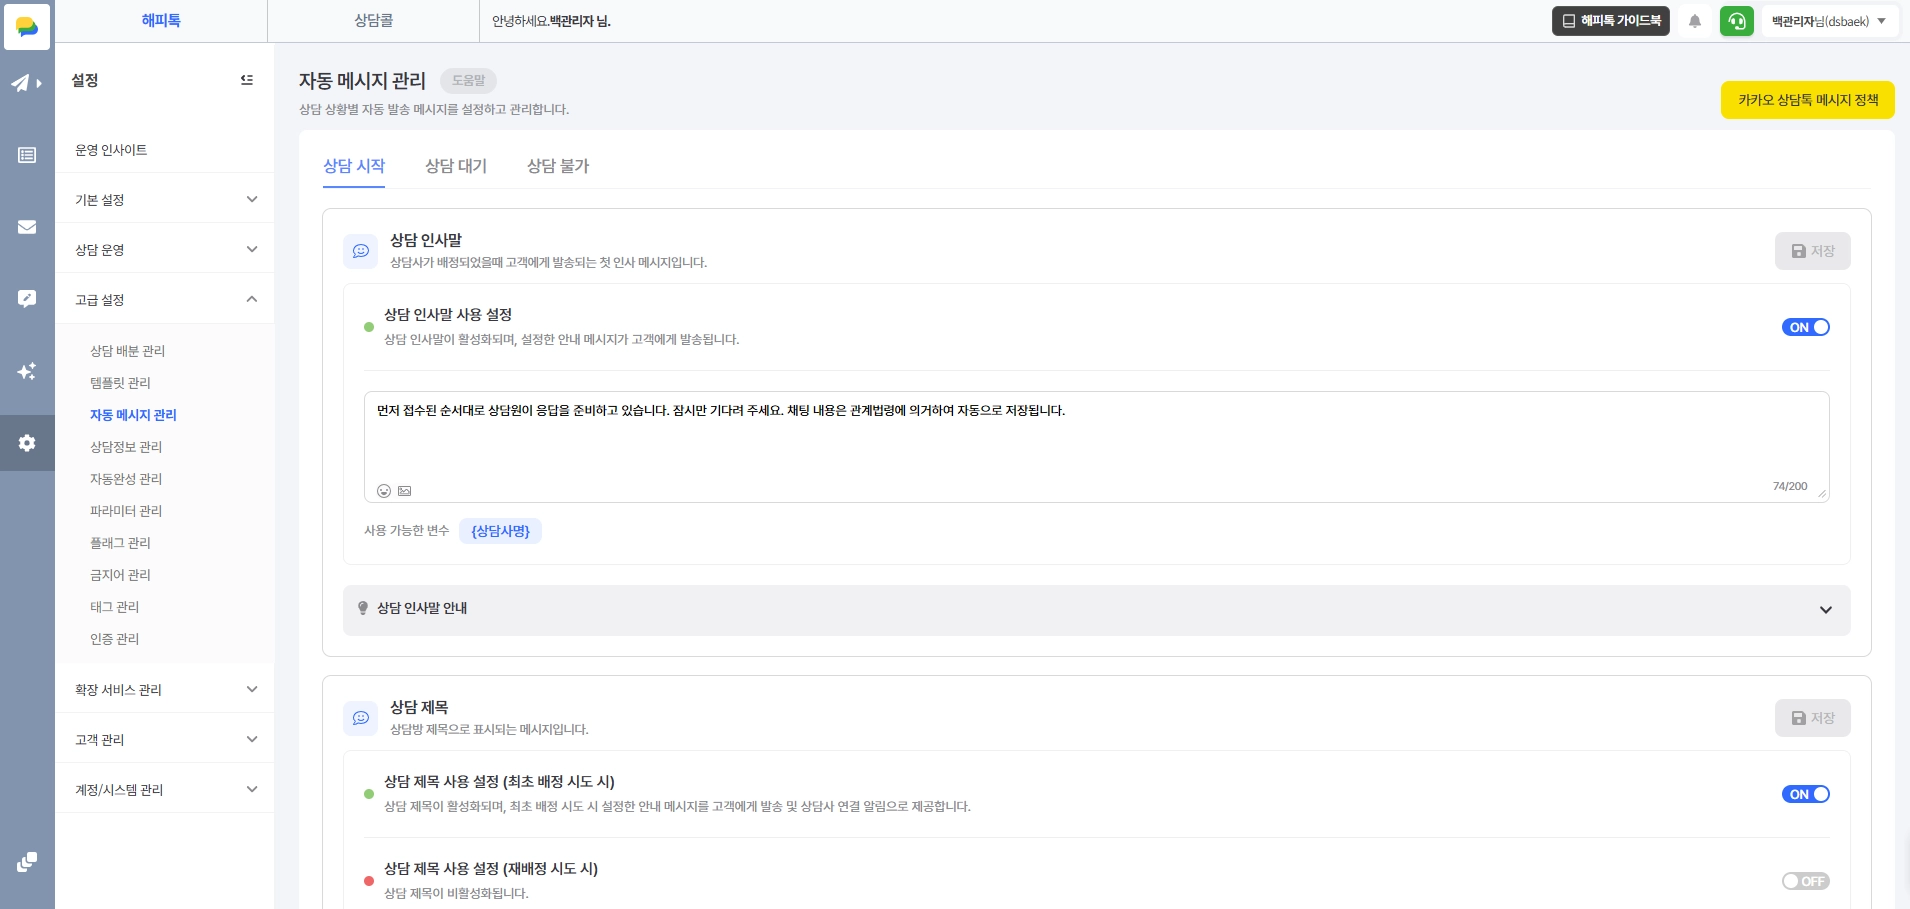Image resolution: width=1910 pixels, height=909 pixels.
Task: Switch to 상담 불가 tab
Action: coord(558,166)
